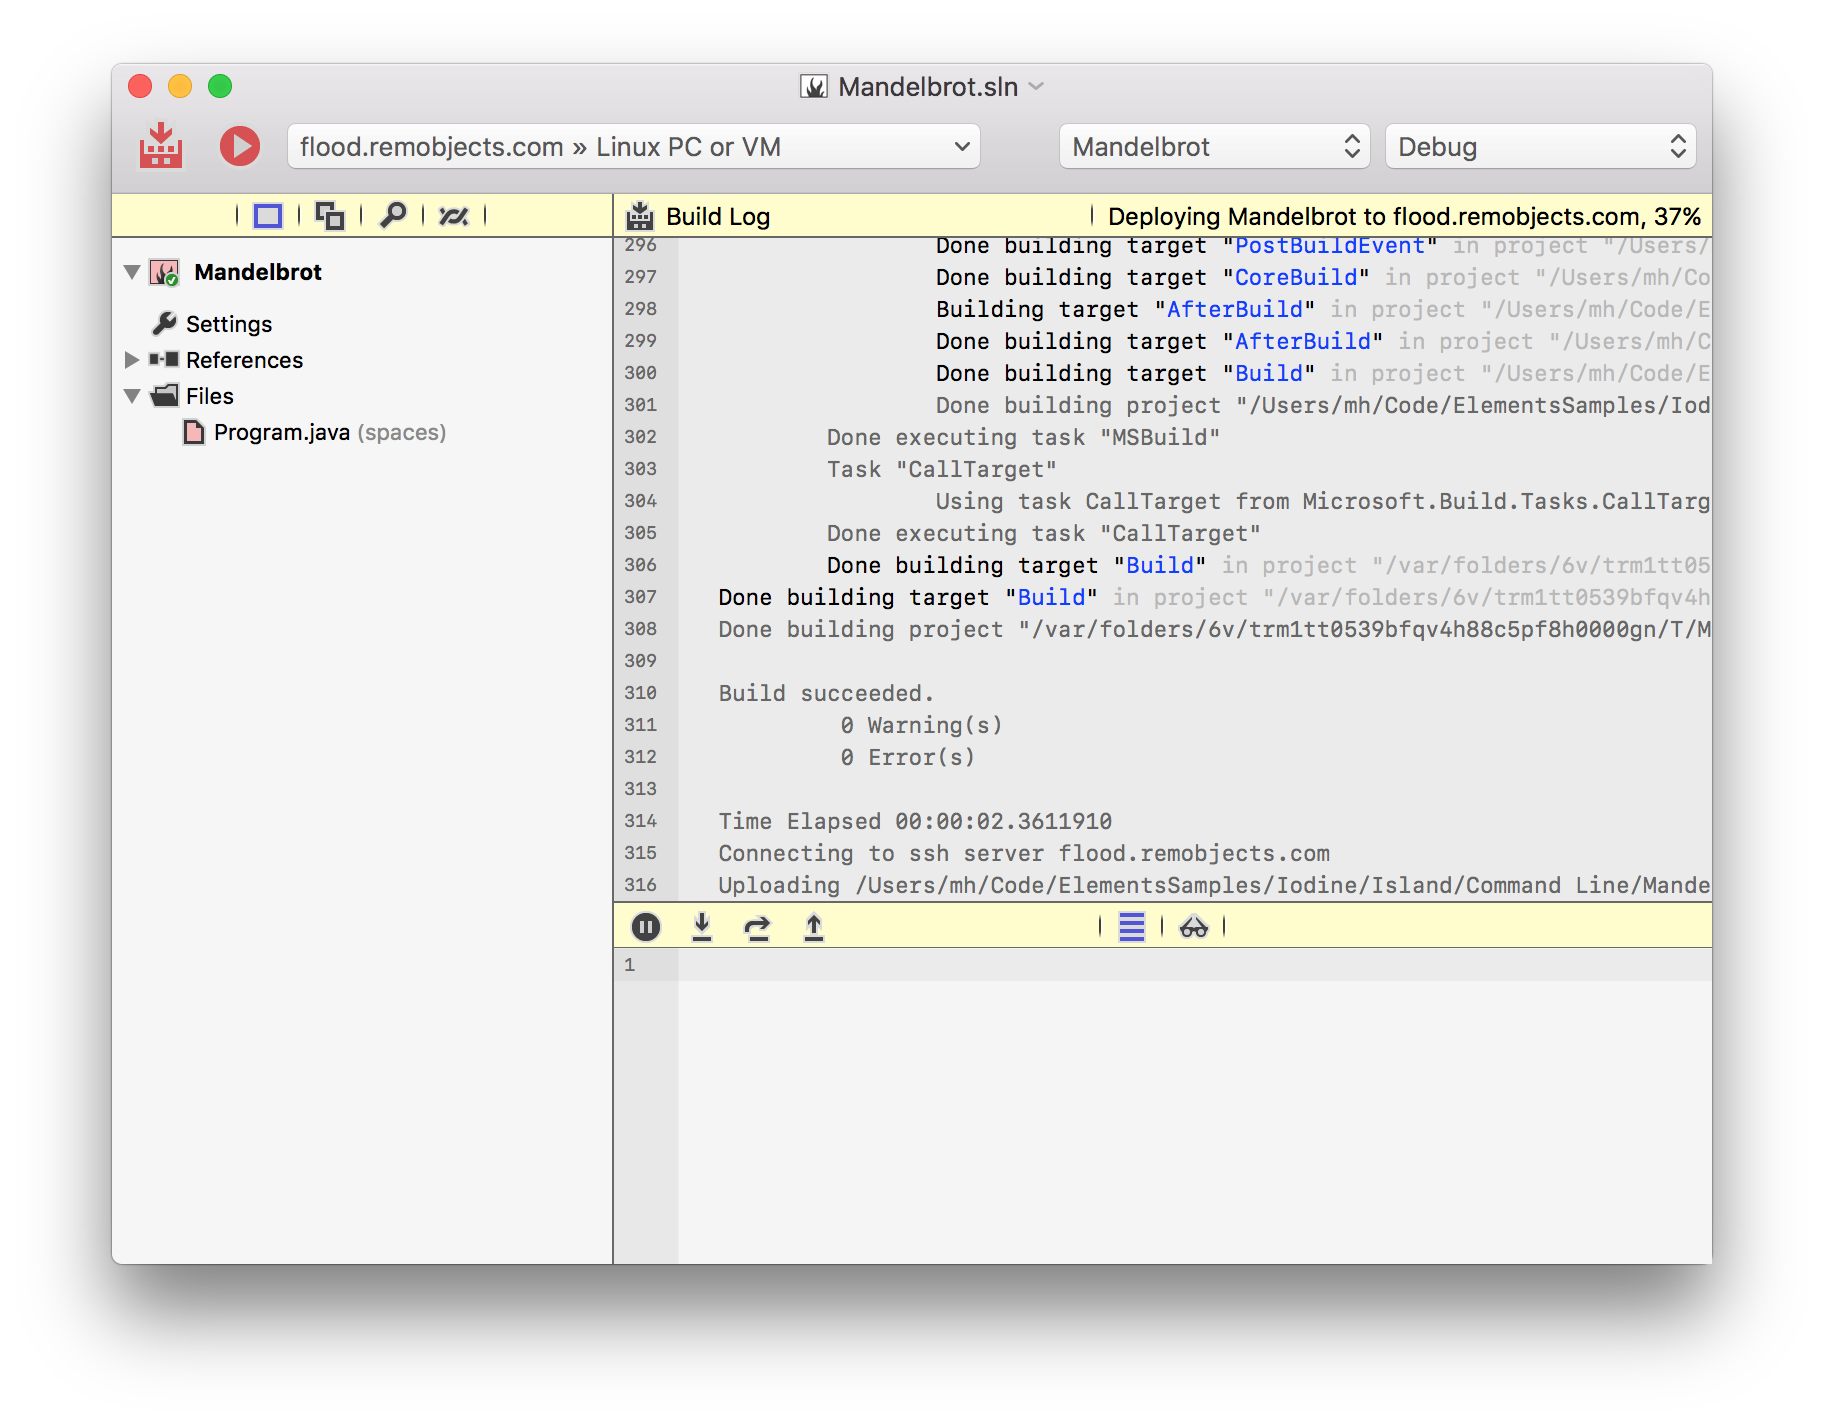The height and width of the screenshot is (1424, 1824).
Task: Click the magnifier search icon in sidebar
Action: pyautogui.click(x=393, y=215)
